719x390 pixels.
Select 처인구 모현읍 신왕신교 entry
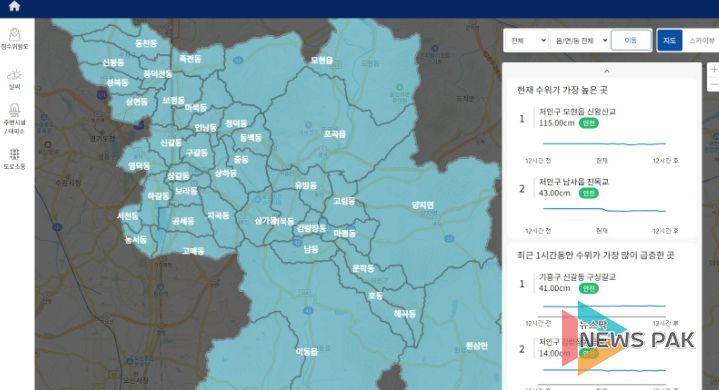tap(577, 111)
